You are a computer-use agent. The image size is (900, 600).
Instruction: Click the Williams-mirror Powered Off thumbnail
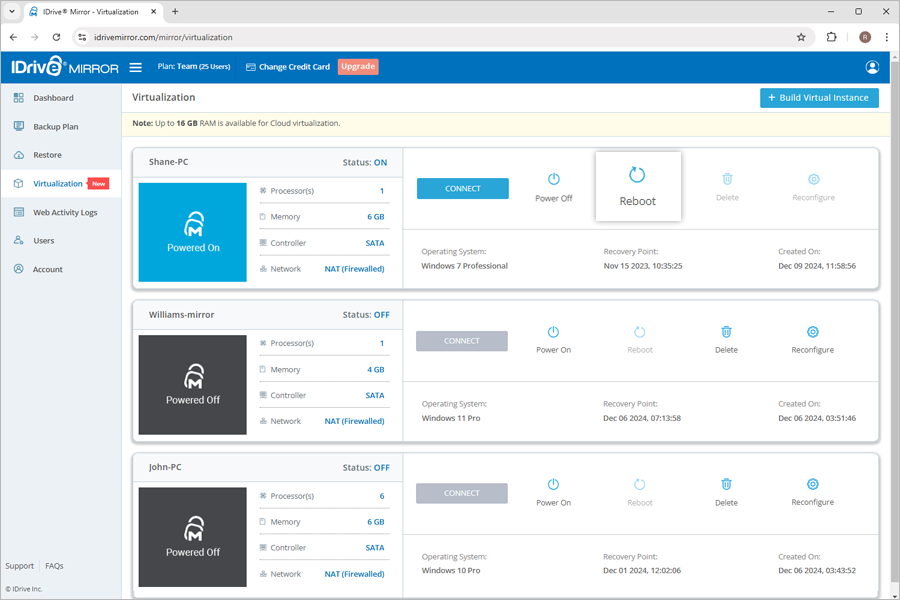click(x=193, y=385)
